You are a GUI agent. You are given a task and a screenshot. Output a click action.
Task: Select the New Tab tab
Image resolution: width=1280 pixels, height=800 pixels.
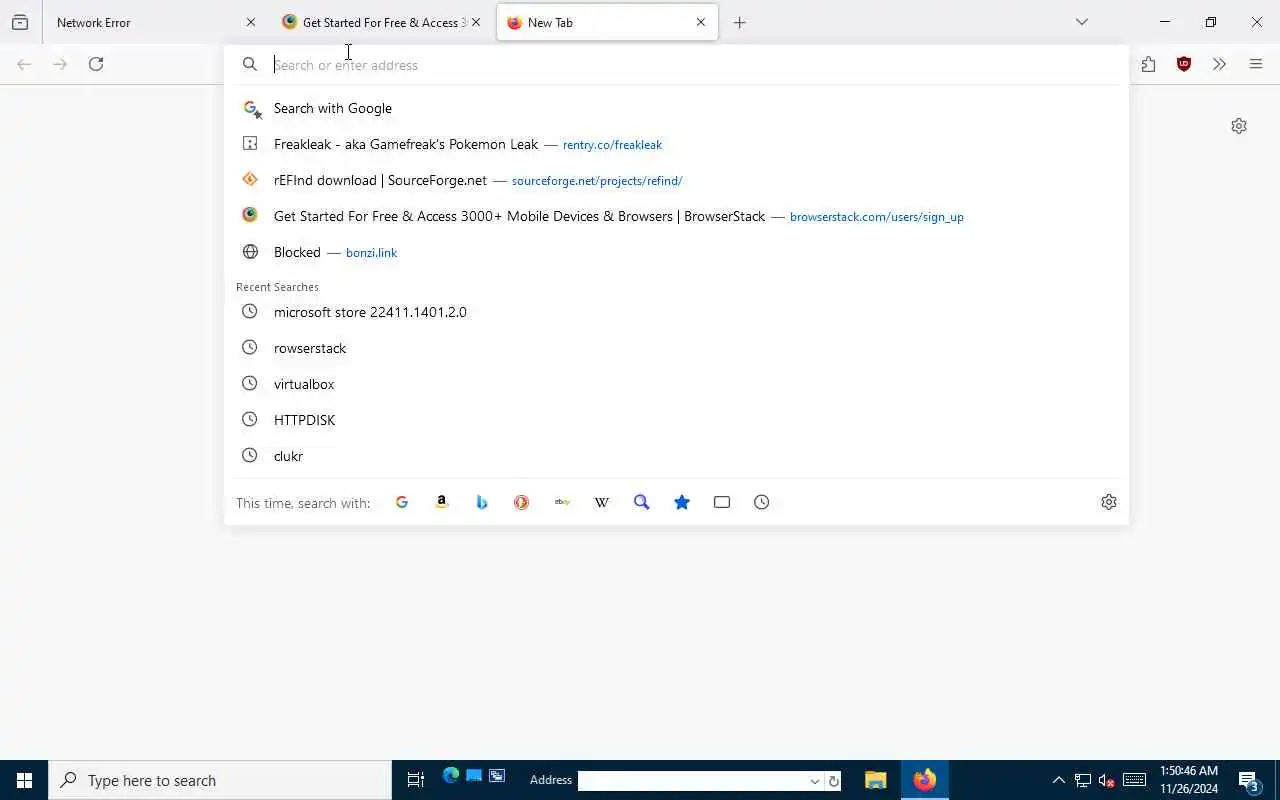tap(607, 22)
